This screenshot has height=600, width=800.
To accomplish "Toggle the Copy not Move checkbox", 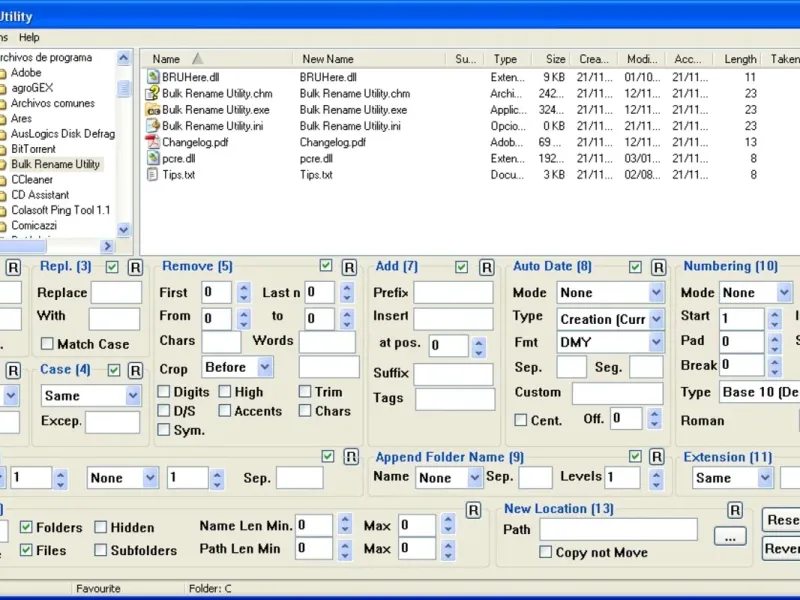I will tap(546, 552).
